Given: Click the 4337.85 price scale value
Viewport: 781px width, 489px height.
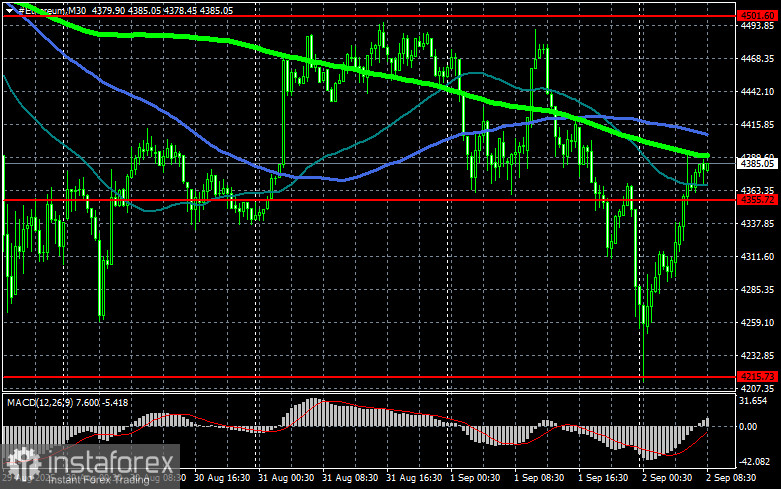Looking at the screenshot, I should point(758,224).
